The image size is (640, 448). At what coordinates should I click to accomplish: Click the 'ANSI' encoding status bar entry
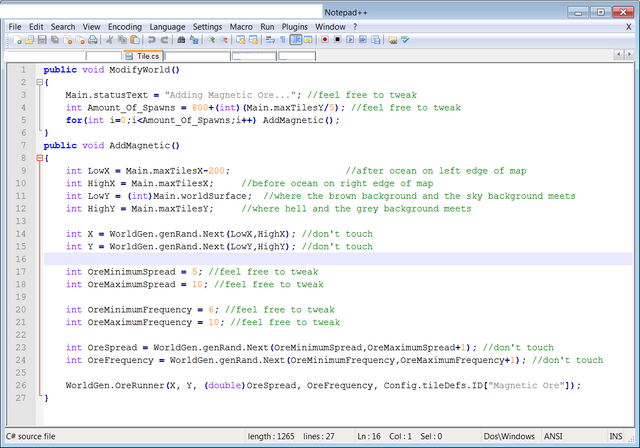point(553,436)
